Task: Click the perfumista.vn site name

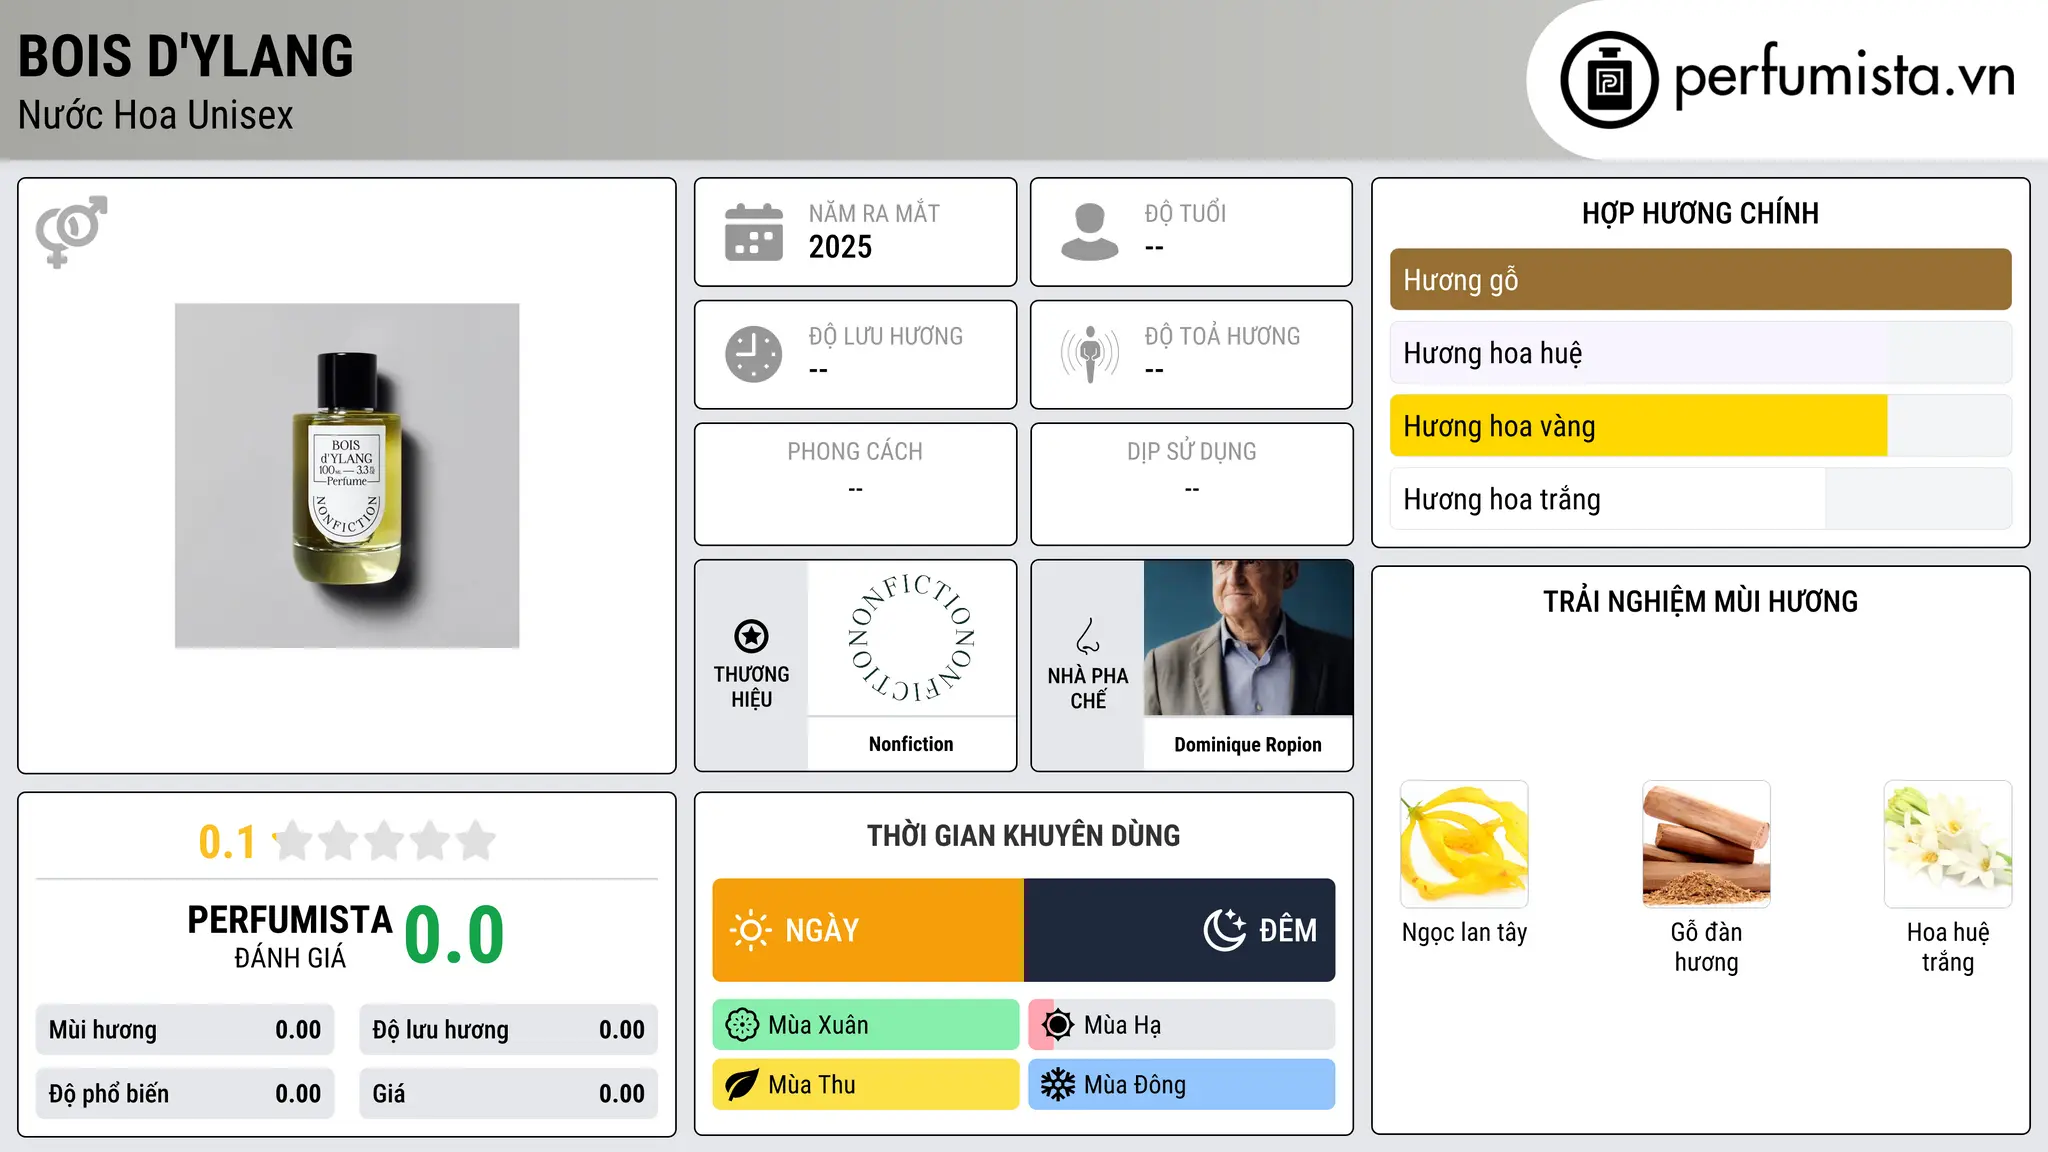Action: coord(1844,76)
